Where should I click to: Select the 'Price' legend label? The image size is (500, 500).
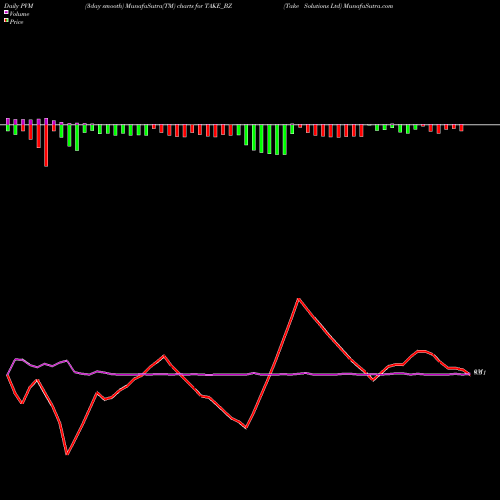[x=16, y=22]
